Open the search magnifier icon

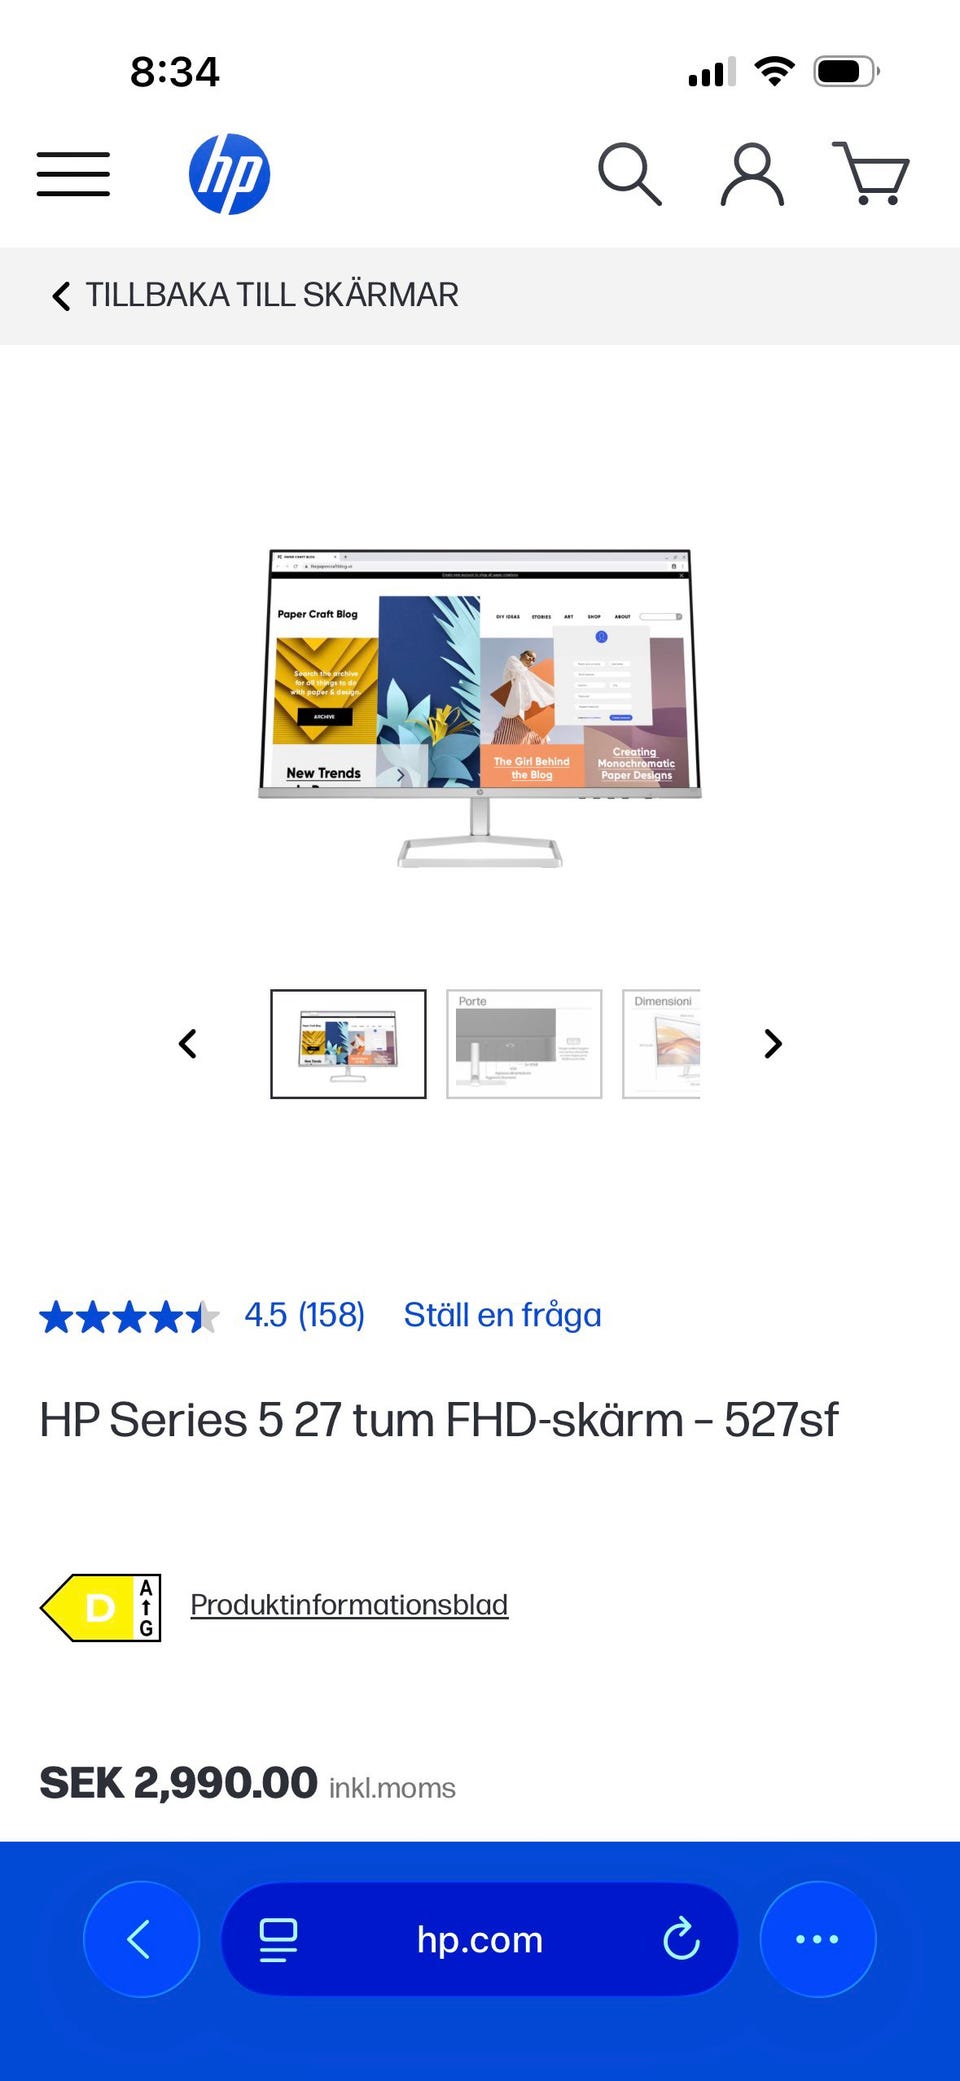[x=629, y=174]
